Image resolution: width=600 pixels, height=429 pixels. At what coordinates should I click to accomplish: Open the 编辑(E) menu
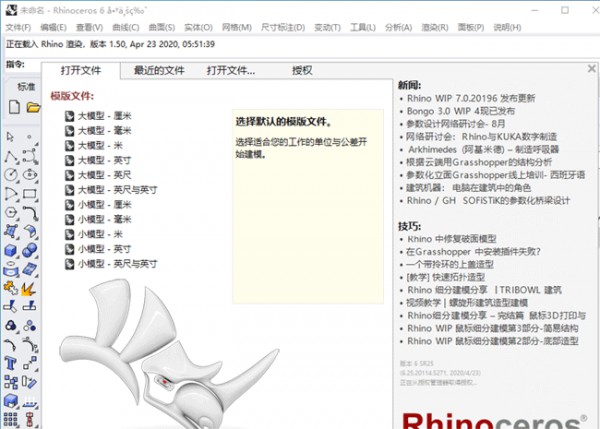coord(54,28)
